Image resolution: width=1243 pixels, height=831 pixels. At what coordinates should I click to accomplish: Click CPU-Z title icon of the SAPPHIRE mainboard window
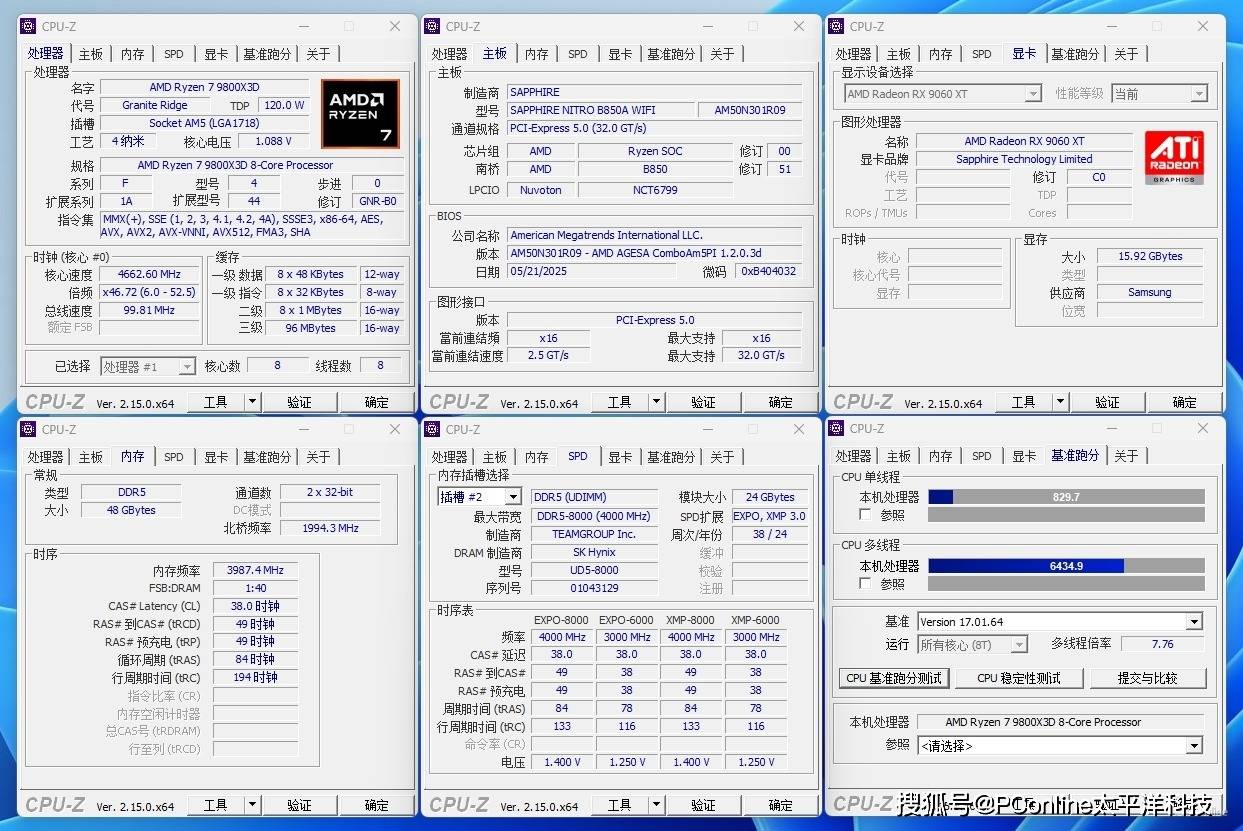(x=432, y=26)
